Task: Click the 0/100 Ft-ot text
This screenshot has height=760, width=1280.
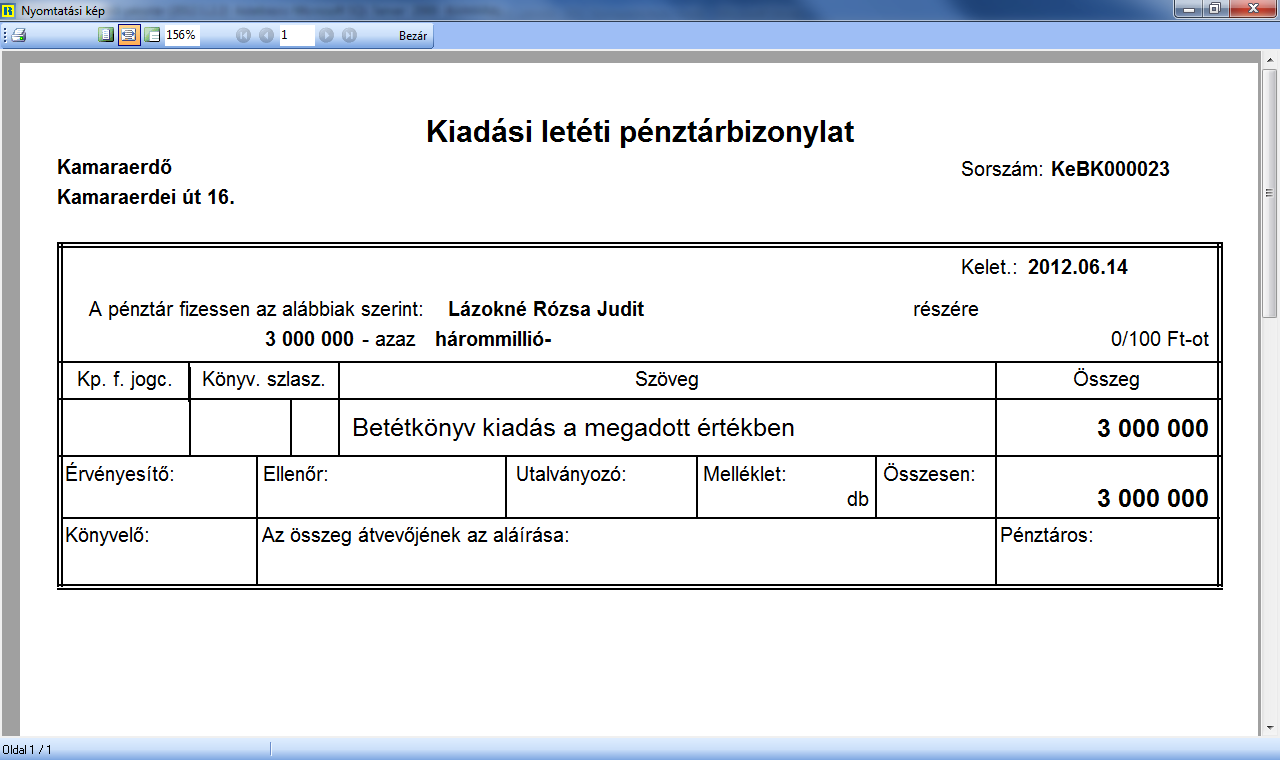Action: tap(1160, 339)
